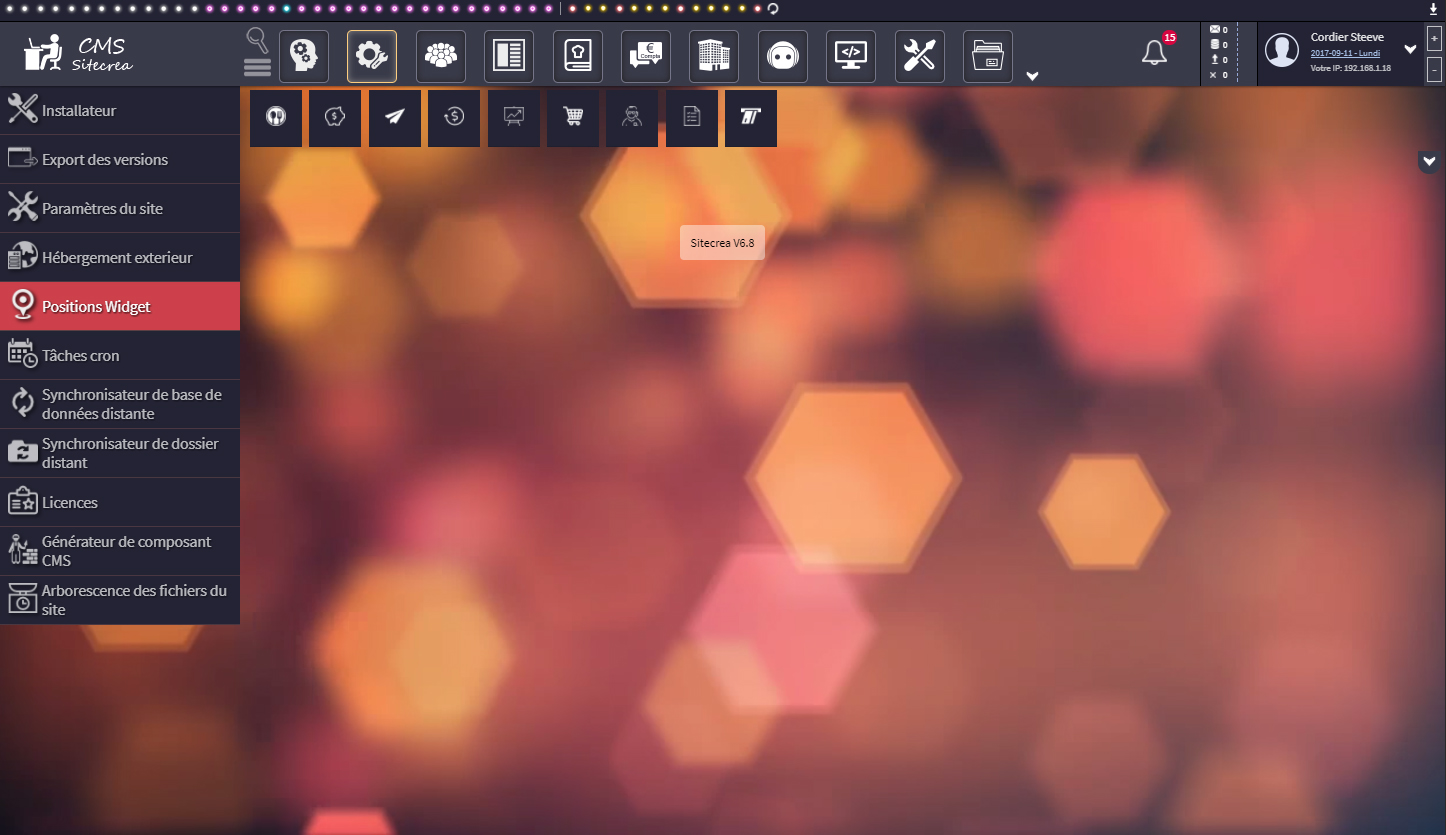The image size is (1446, 835).
Task: Expand more toolbar icons chevron
Action: pyautogui.click(x=1032, y=76)
